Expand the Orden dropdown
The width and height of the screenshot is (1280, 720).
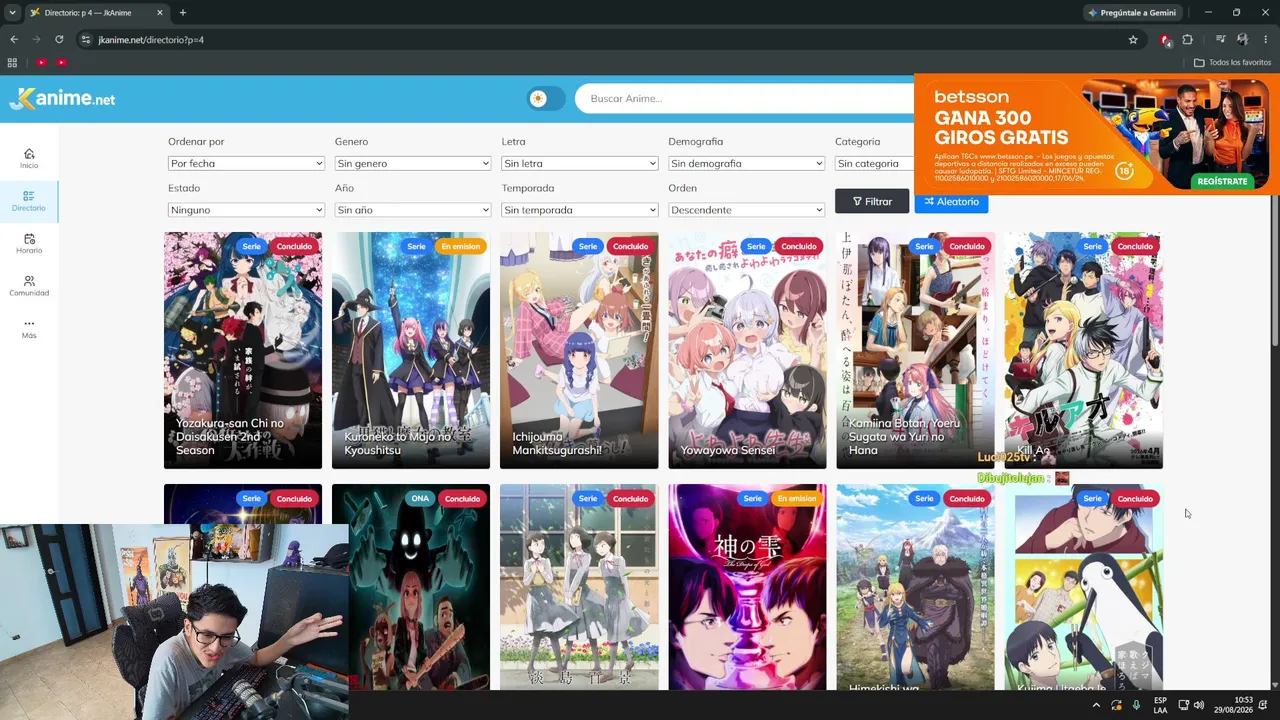click(747, 210)
